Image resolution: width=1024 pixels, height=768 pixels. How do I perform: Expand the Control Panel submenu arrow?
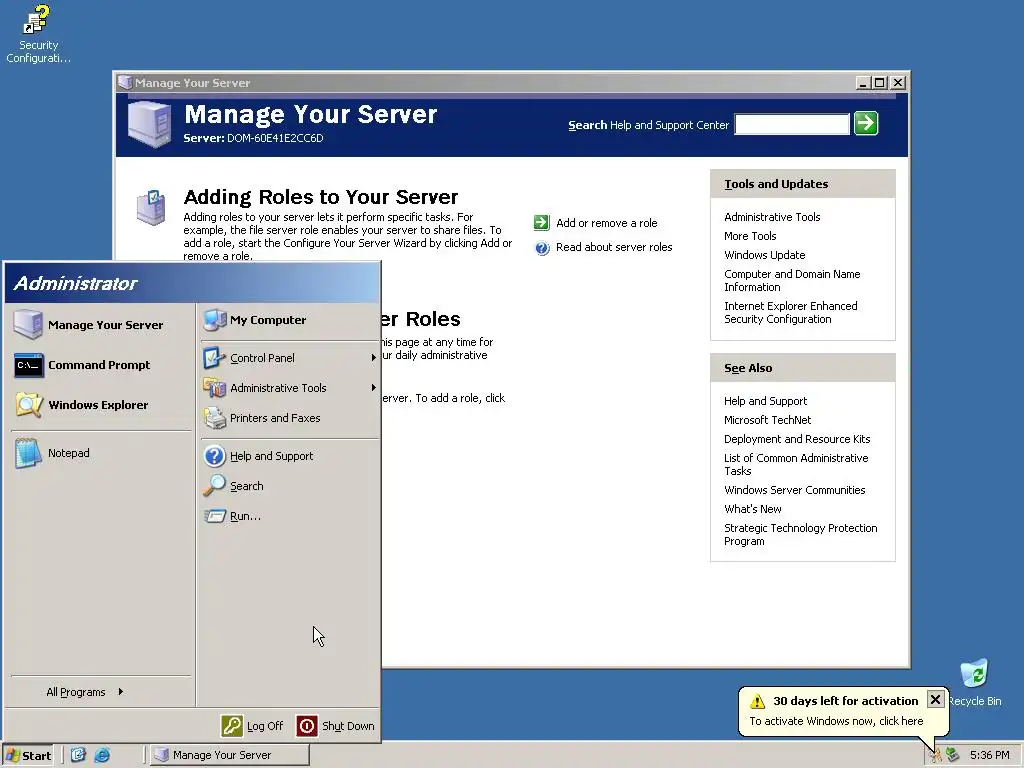[x=374, y=357]
